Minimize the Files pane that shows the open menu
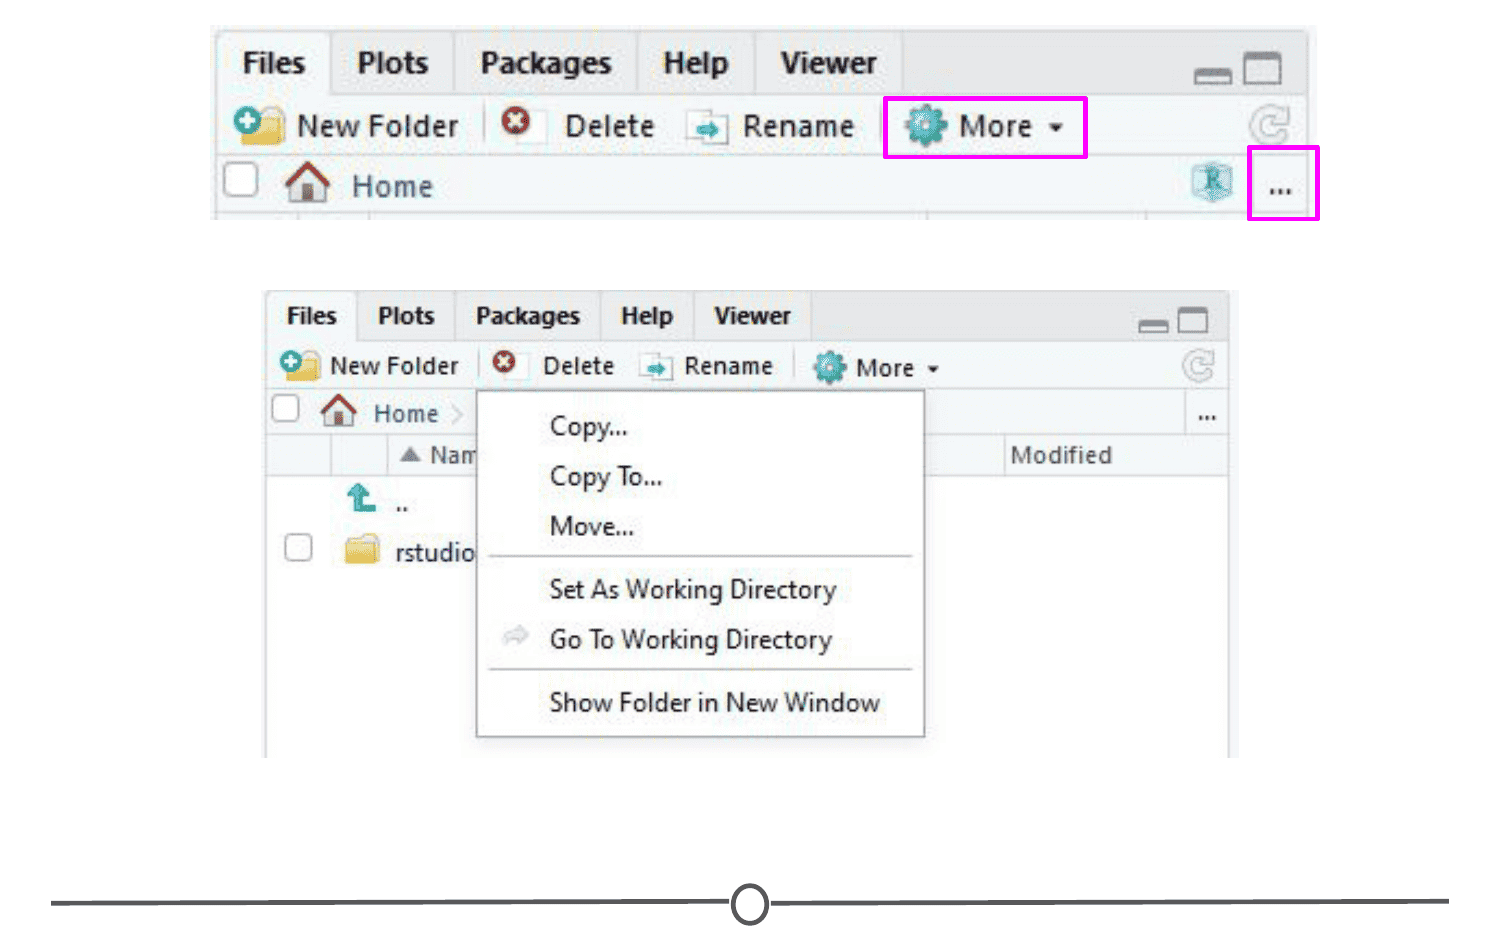This screenshot has height=938, width=1500. coord(1153,326)
